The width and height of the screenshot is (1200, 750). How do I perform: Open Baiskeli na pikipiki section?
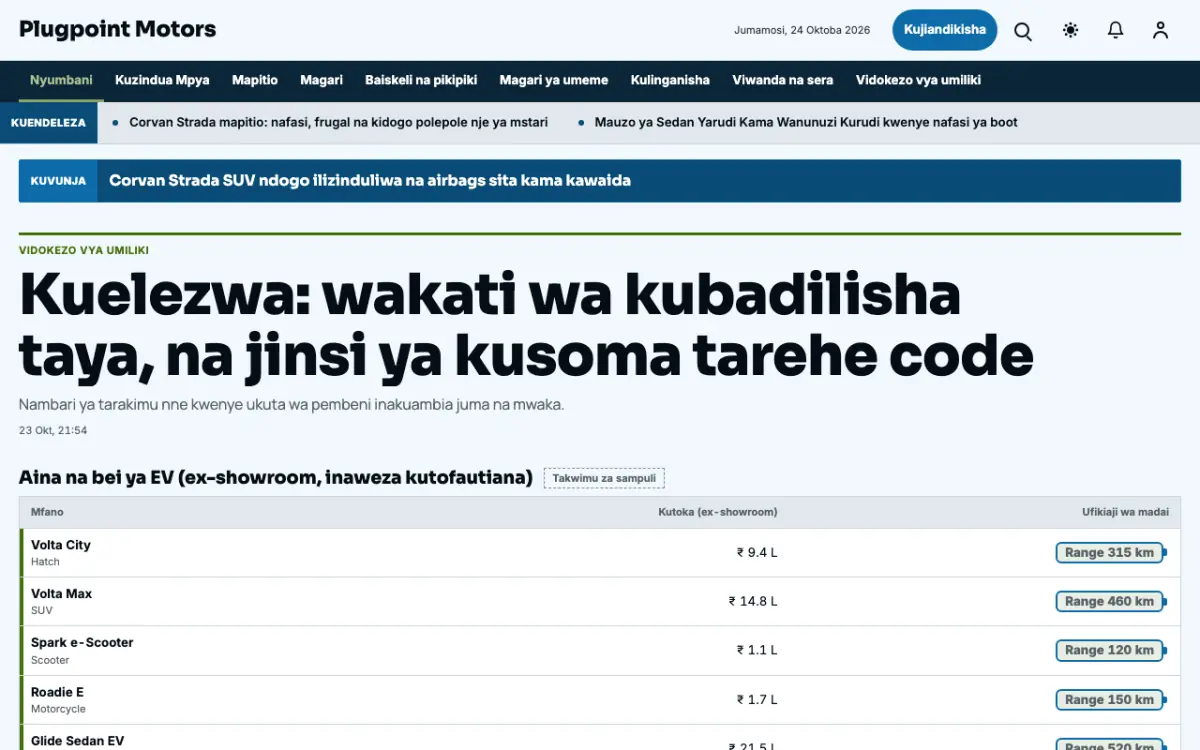tap(421, 80)
